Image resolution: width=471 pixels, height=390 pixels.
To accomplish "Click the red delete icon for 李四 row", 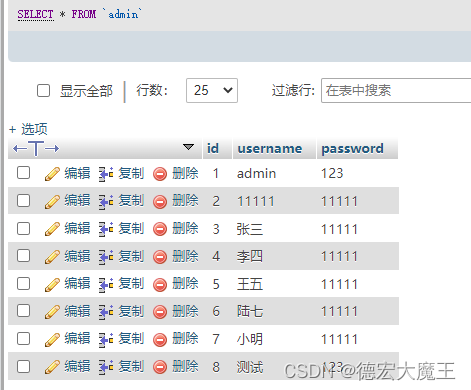I will coord(160,257).
